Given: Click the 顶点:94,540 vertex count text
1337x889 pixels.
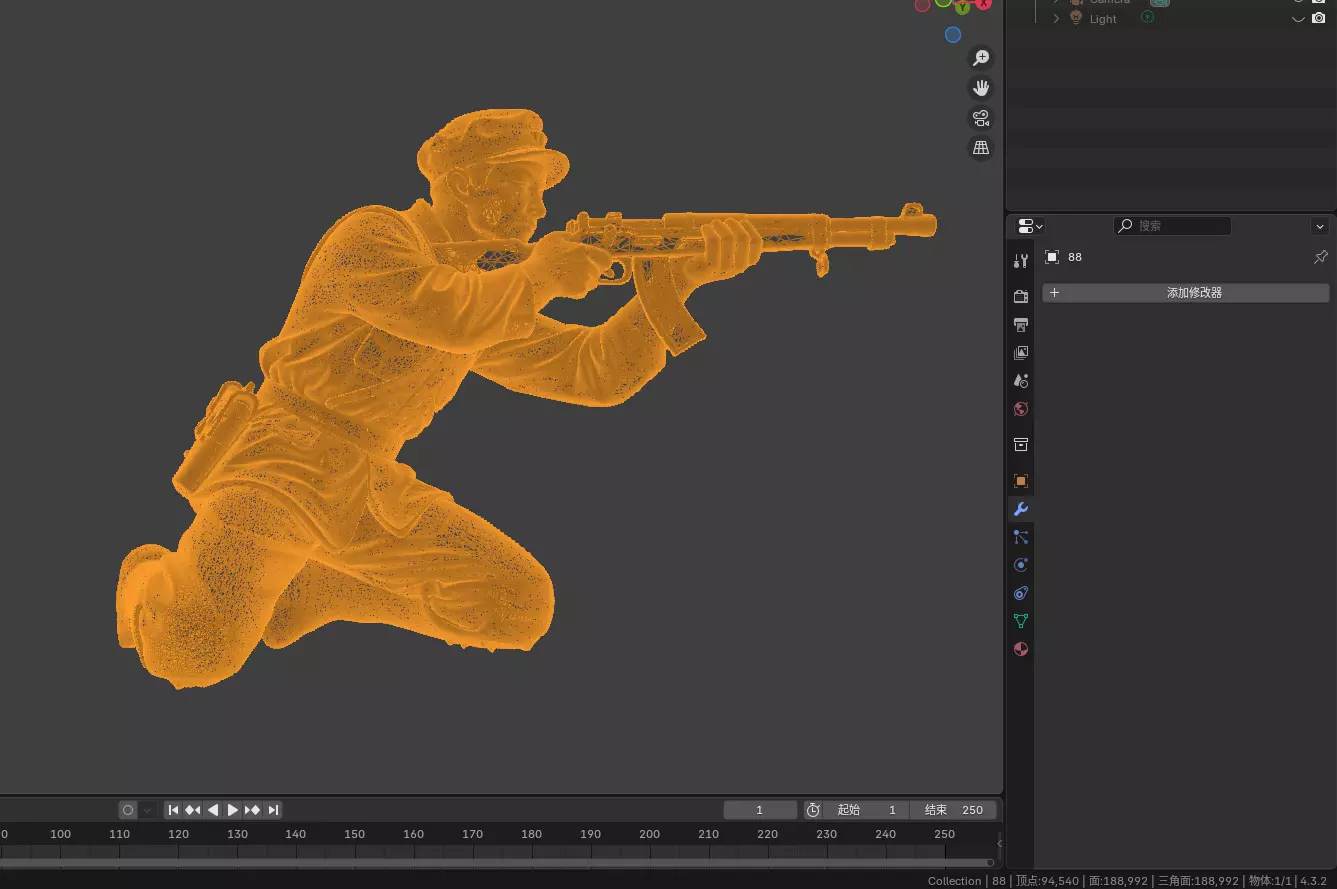Looking at the screenshot, I should click(x=1047, y=881).
